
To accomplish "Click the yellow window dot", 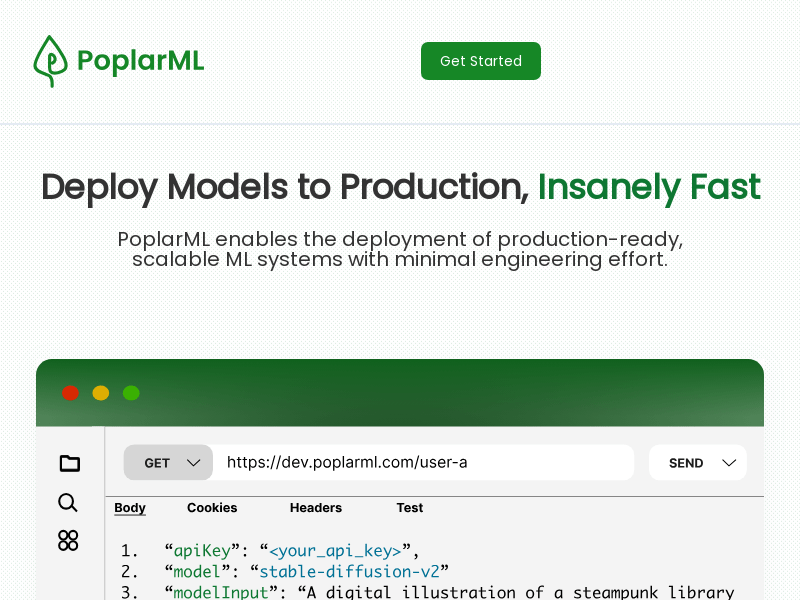I will 101,393.
